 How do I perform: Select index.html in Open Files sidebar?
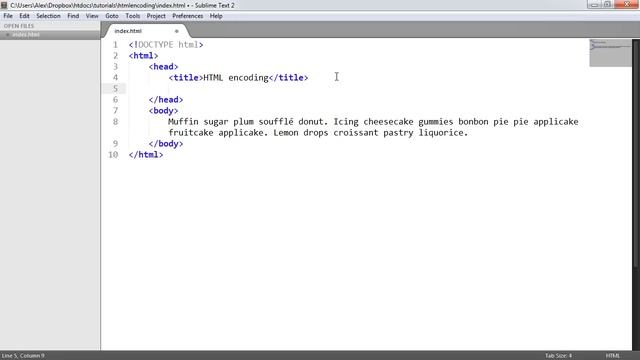(x=50, y=35)
